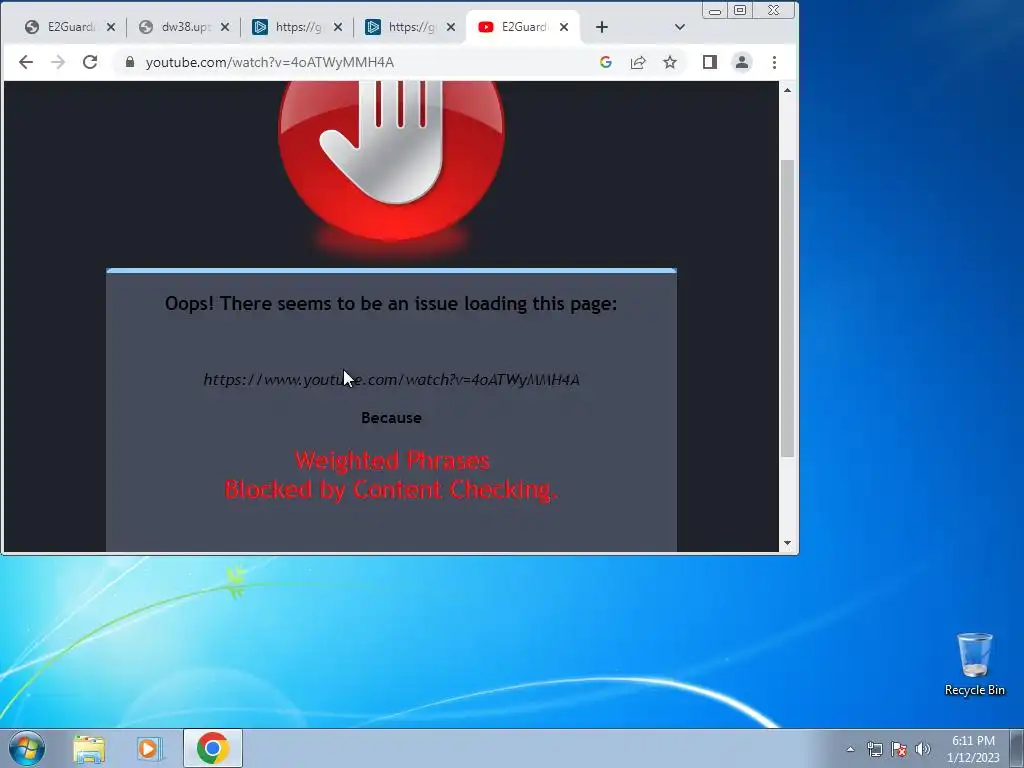Open the Windows Start menu

pos(27,748)
